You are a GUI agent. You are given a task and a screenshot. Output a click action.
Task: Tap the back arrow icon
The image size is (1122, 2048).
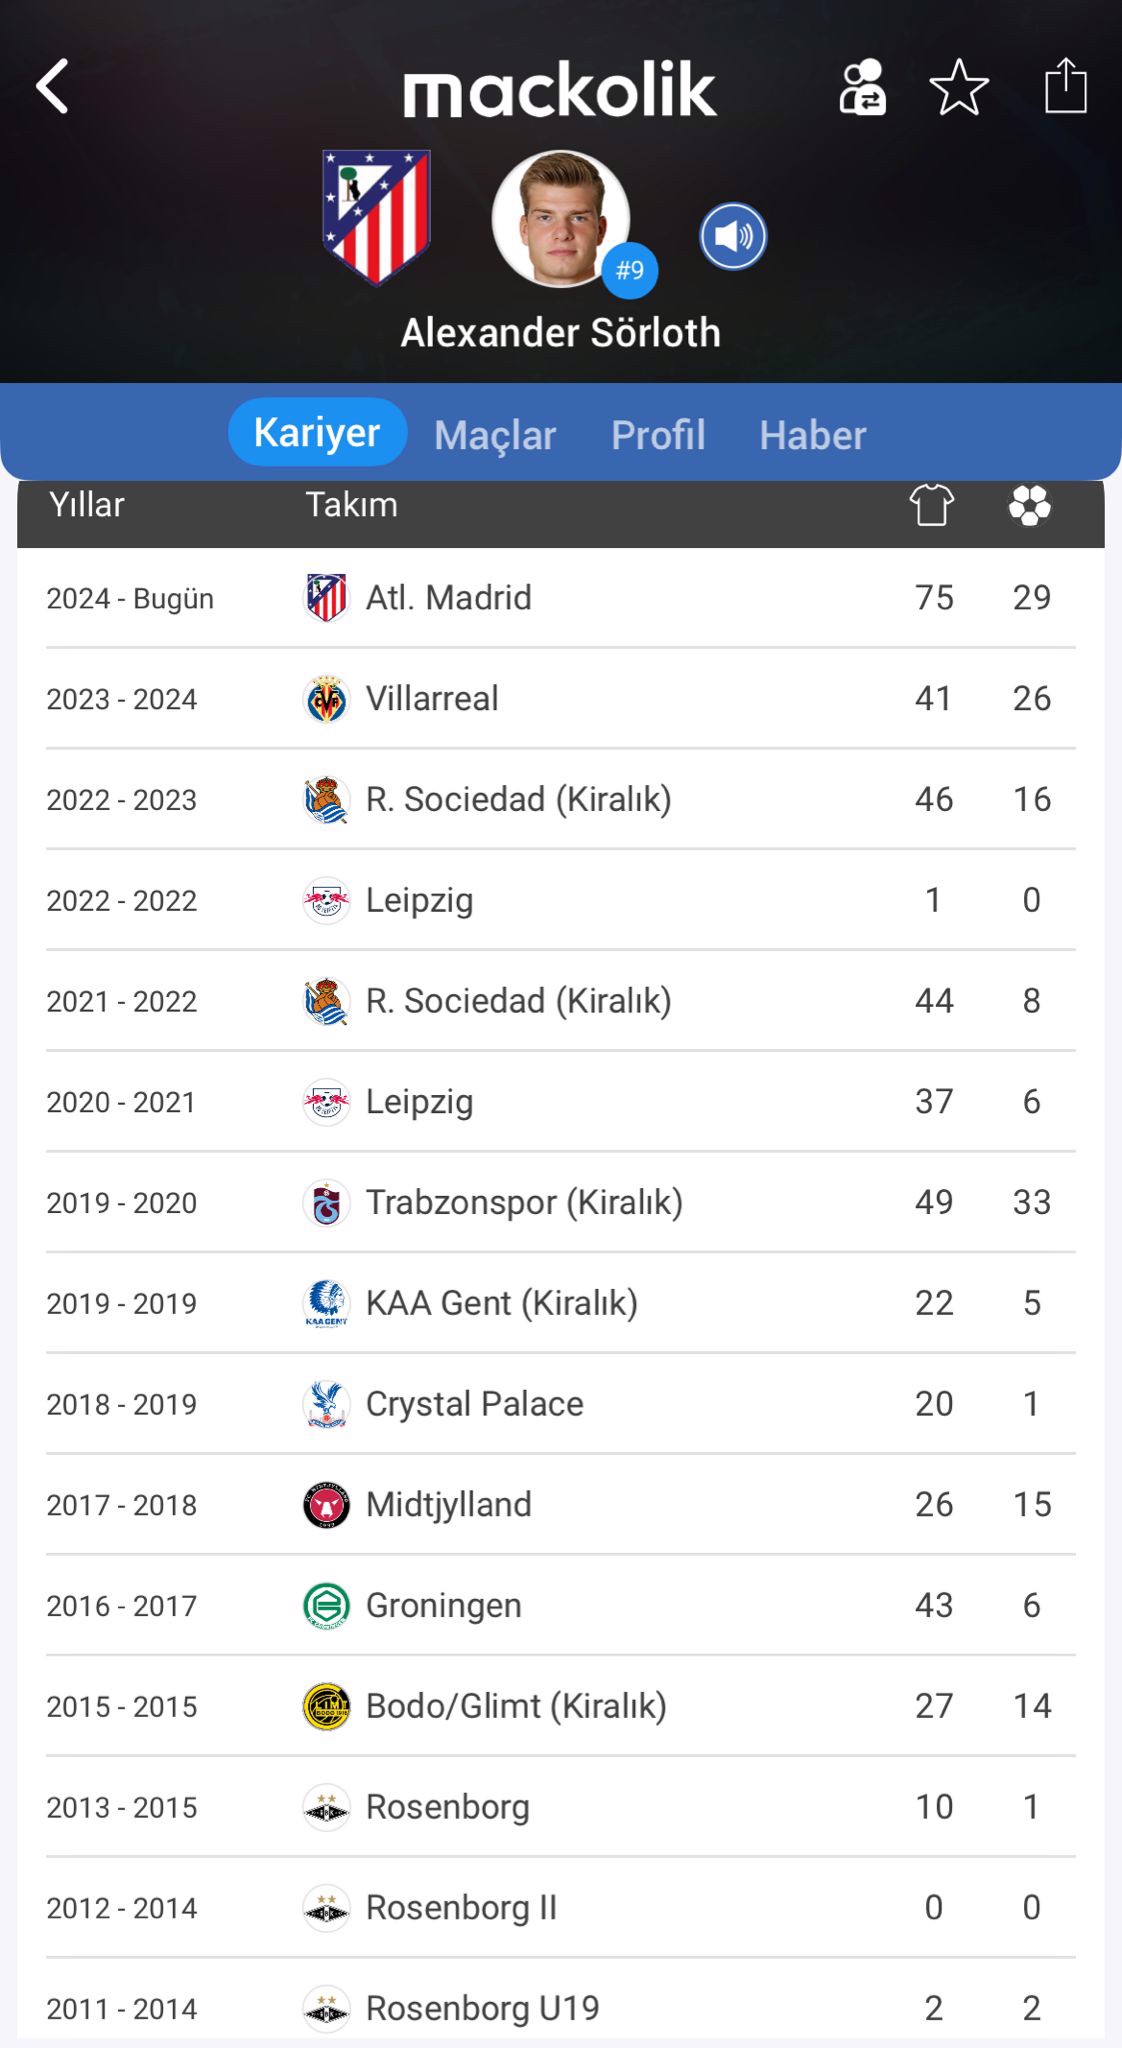pos(53,86)
